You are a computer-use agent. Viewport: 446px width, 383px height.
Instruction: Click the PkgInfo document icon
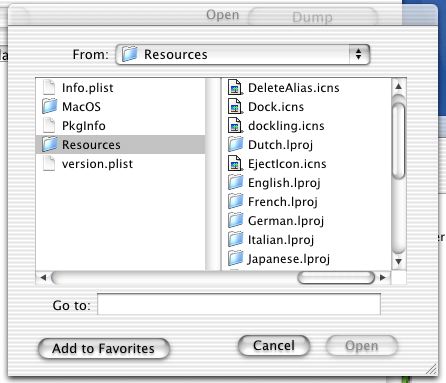pos(49,125)
